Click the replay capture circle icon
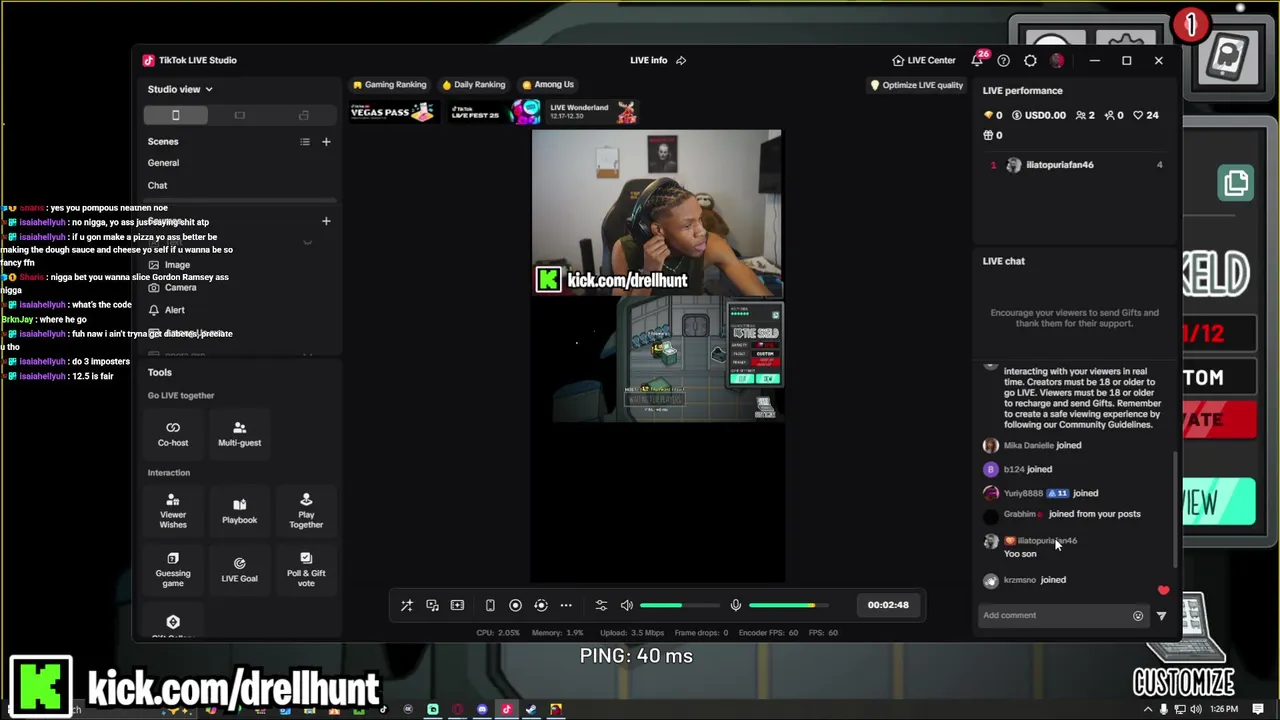1280x720 pixels. [541, 605]
